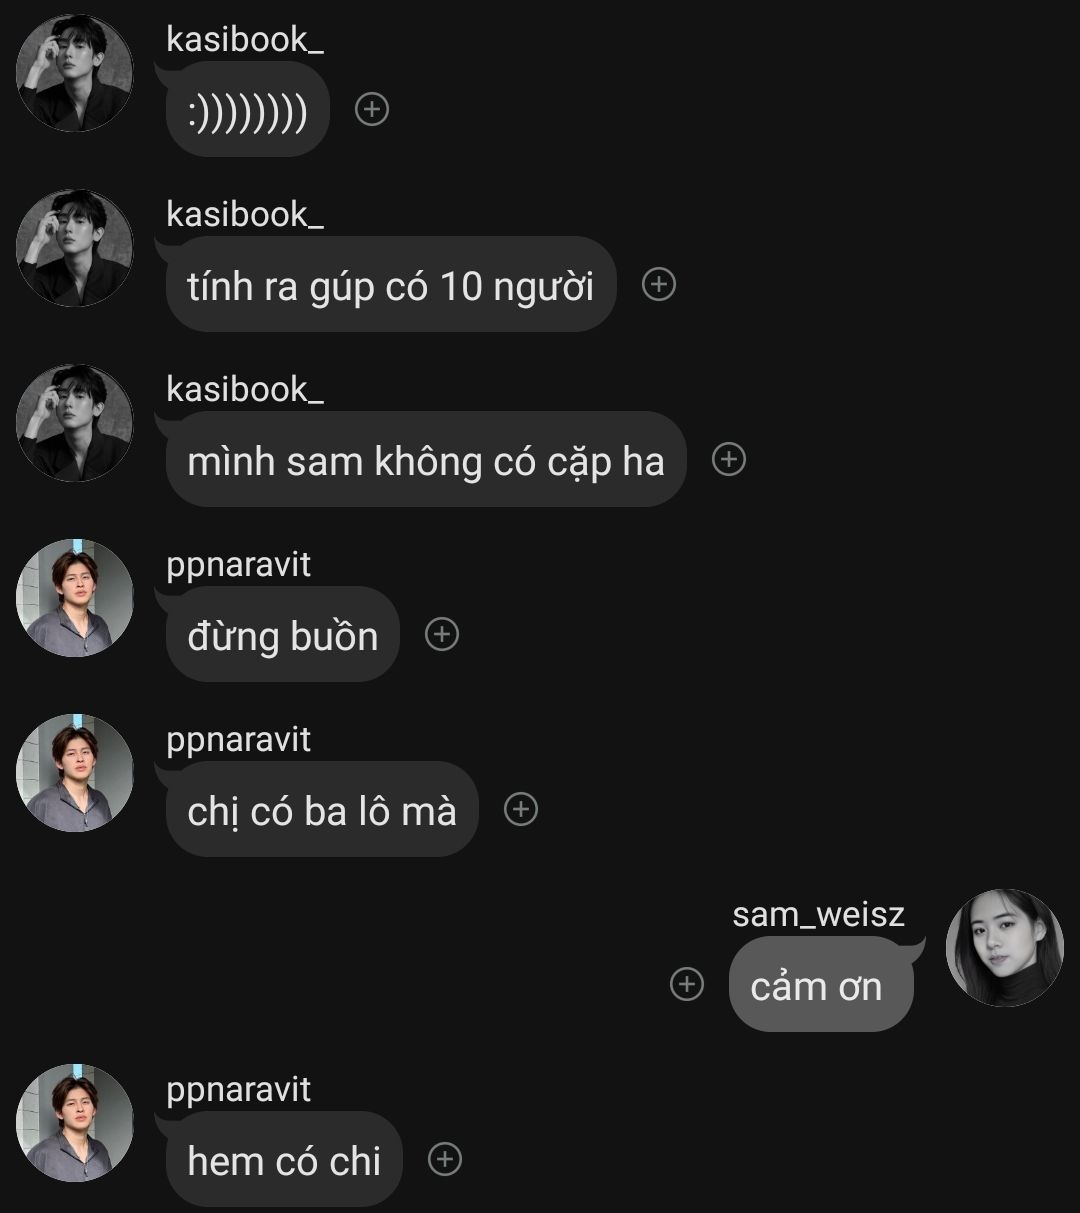Screen dimensions: 1080x1213
Task: Click ppnaravit username above "chị có ba lô mà"
Action: coord(239,739)
